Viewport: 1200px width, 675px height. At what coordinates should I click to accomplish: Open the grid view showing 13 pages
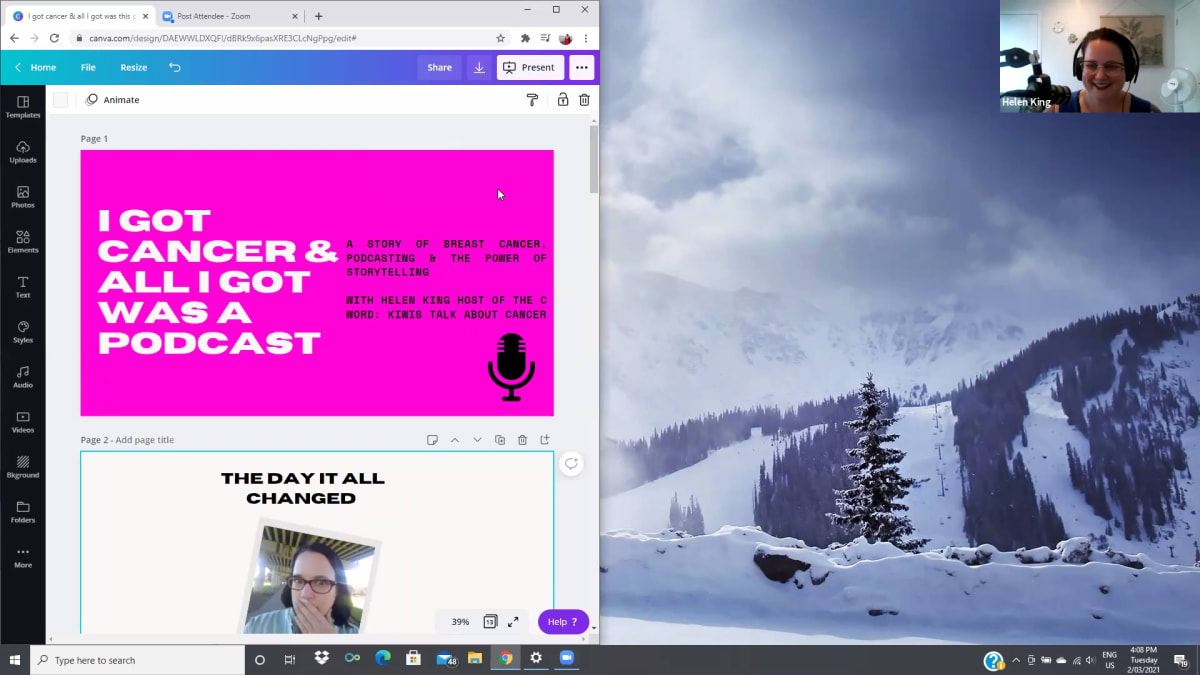tap(490, 621)
